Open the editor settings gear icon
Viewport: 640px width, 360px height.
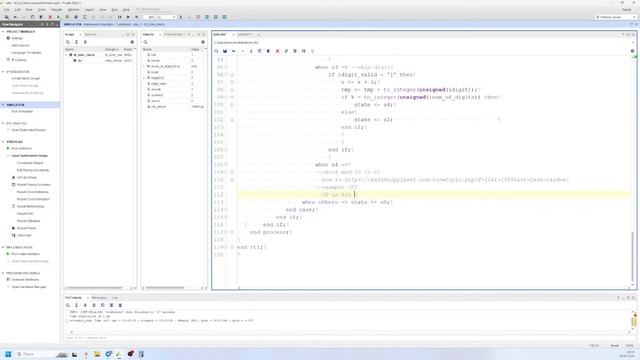[x=632, y=51]
